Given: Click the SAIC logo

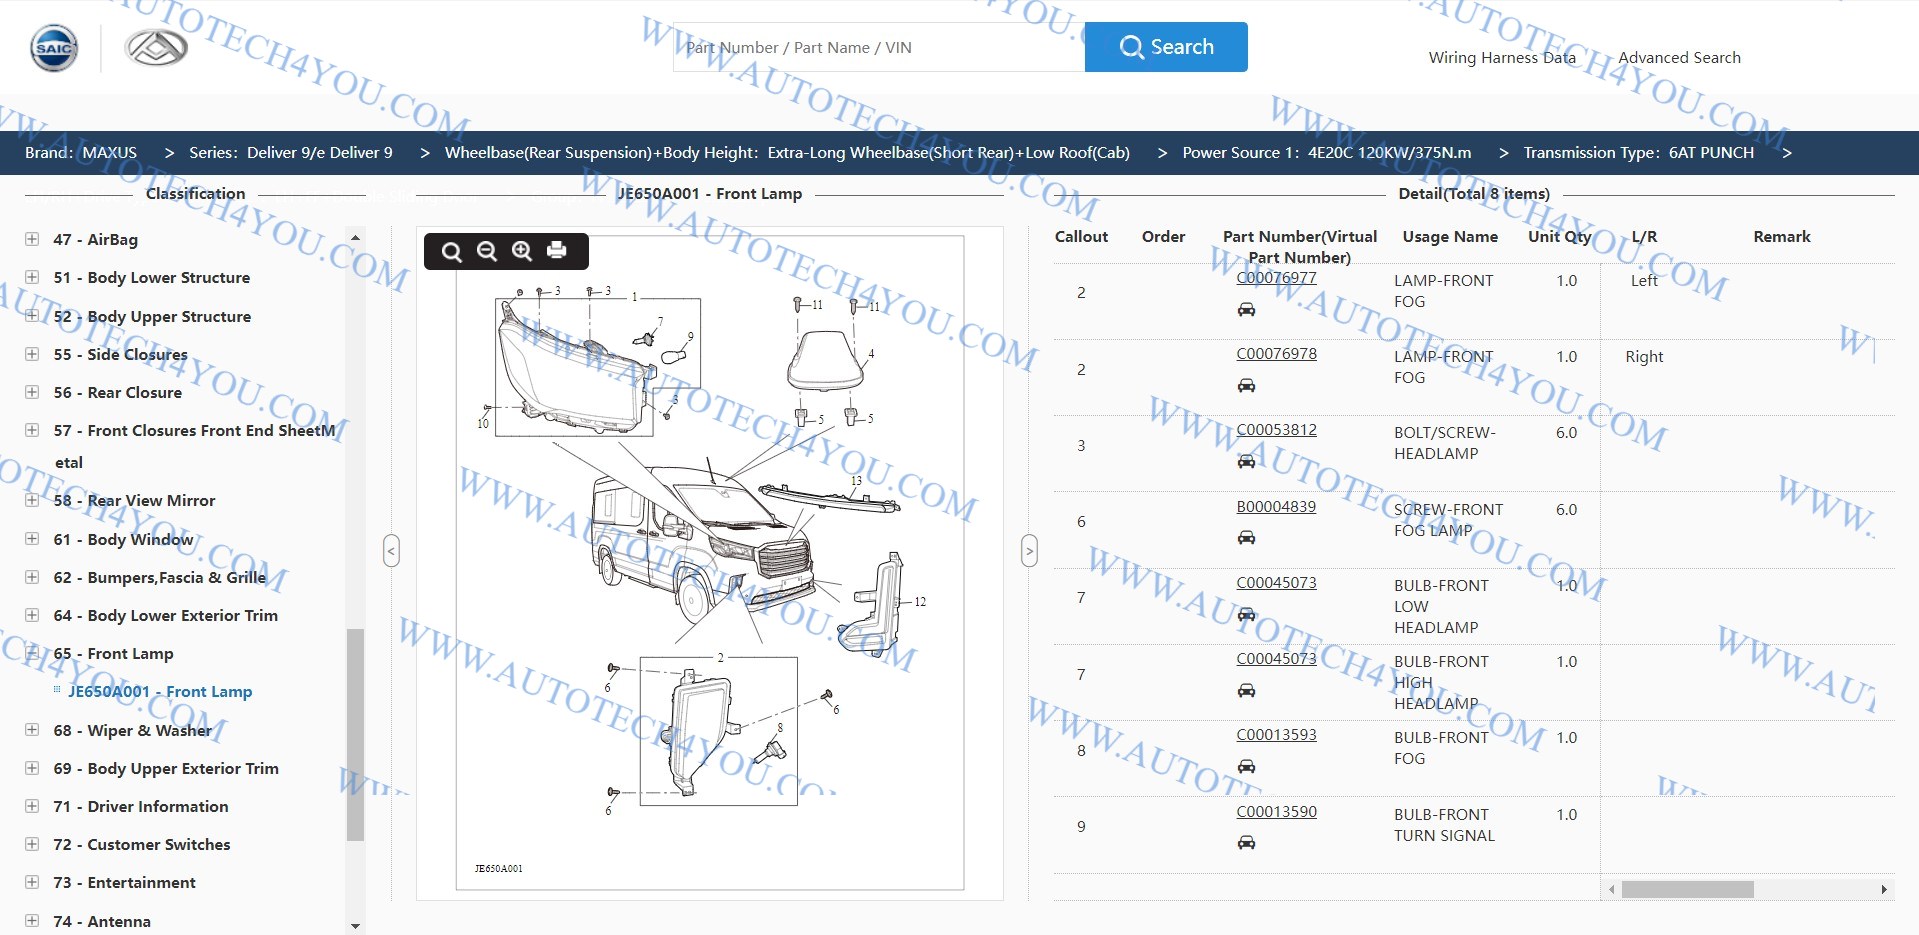Looking at the screenshot, I should click(x=54, y=48).
